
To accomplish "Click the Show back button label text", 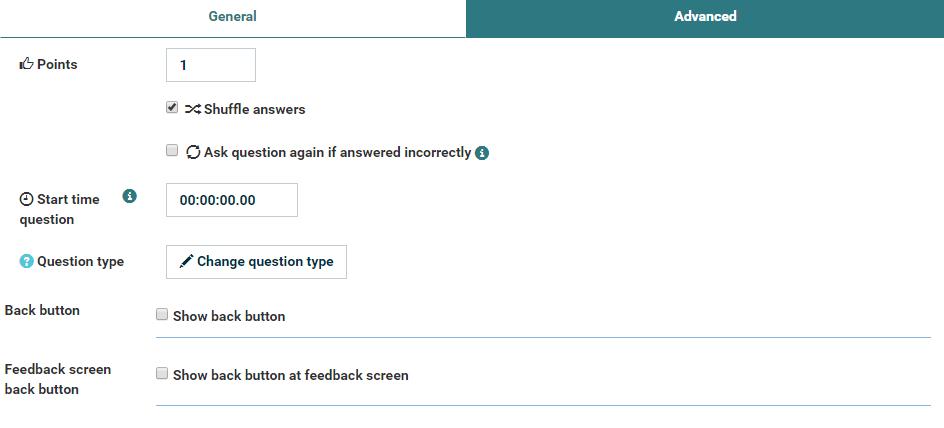I will click(x=229, y=316).
